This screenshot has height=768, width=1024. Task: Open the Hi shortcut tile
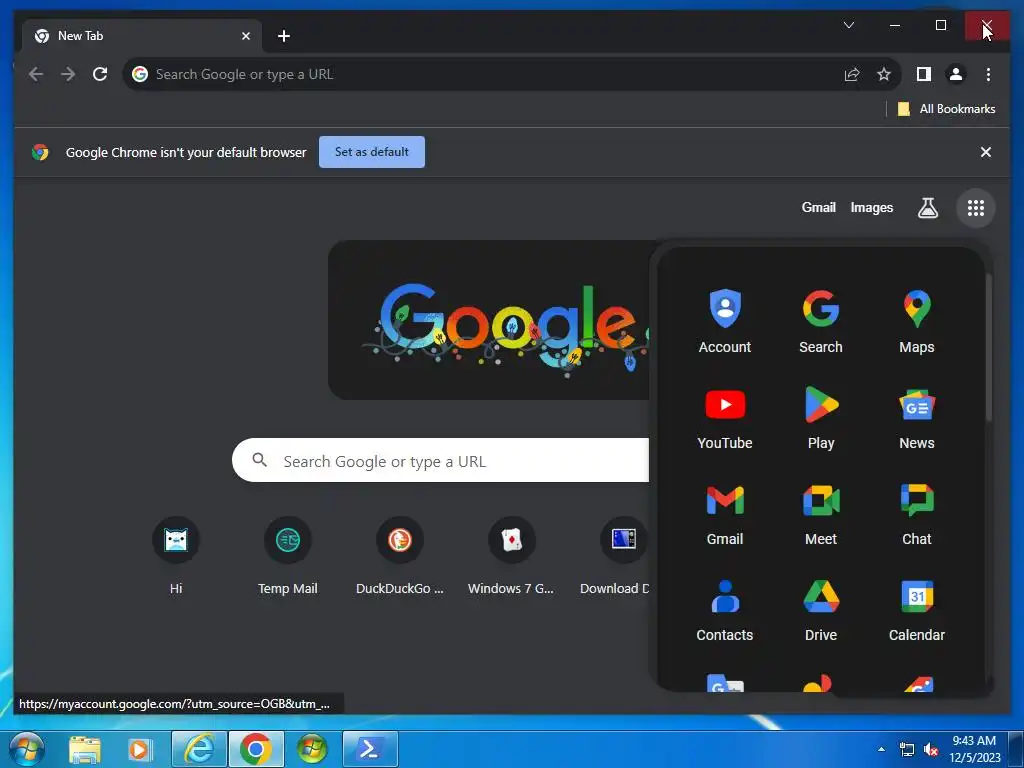point(176,556)
